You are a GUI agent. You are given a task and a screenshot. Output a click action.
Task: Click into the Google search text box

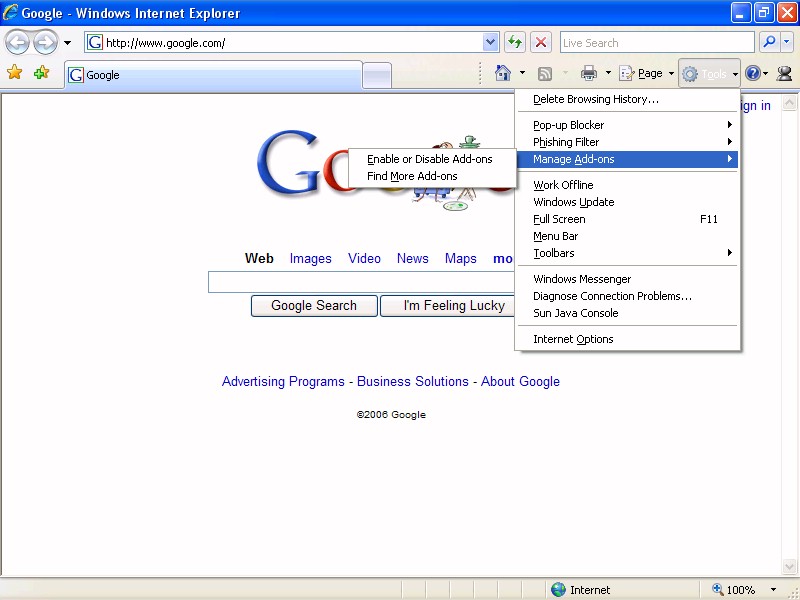pyautogui.click(x=361, y=282)
